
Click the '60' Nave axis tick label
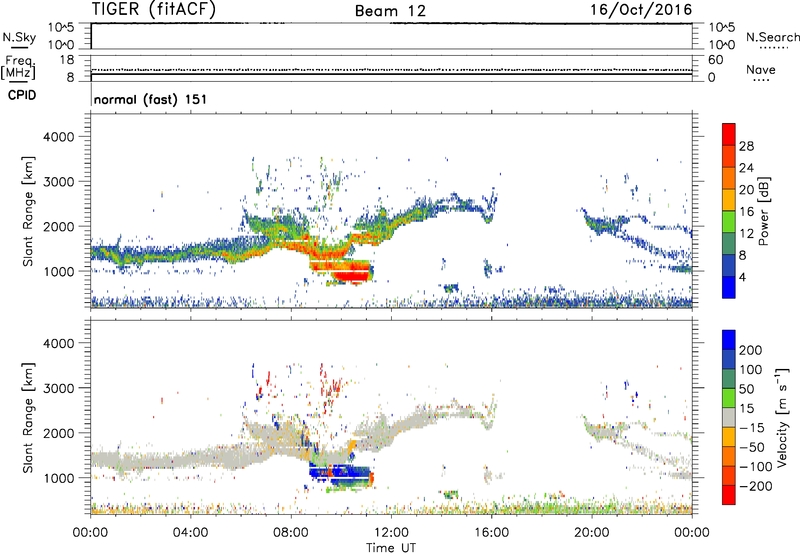(715, 60)
